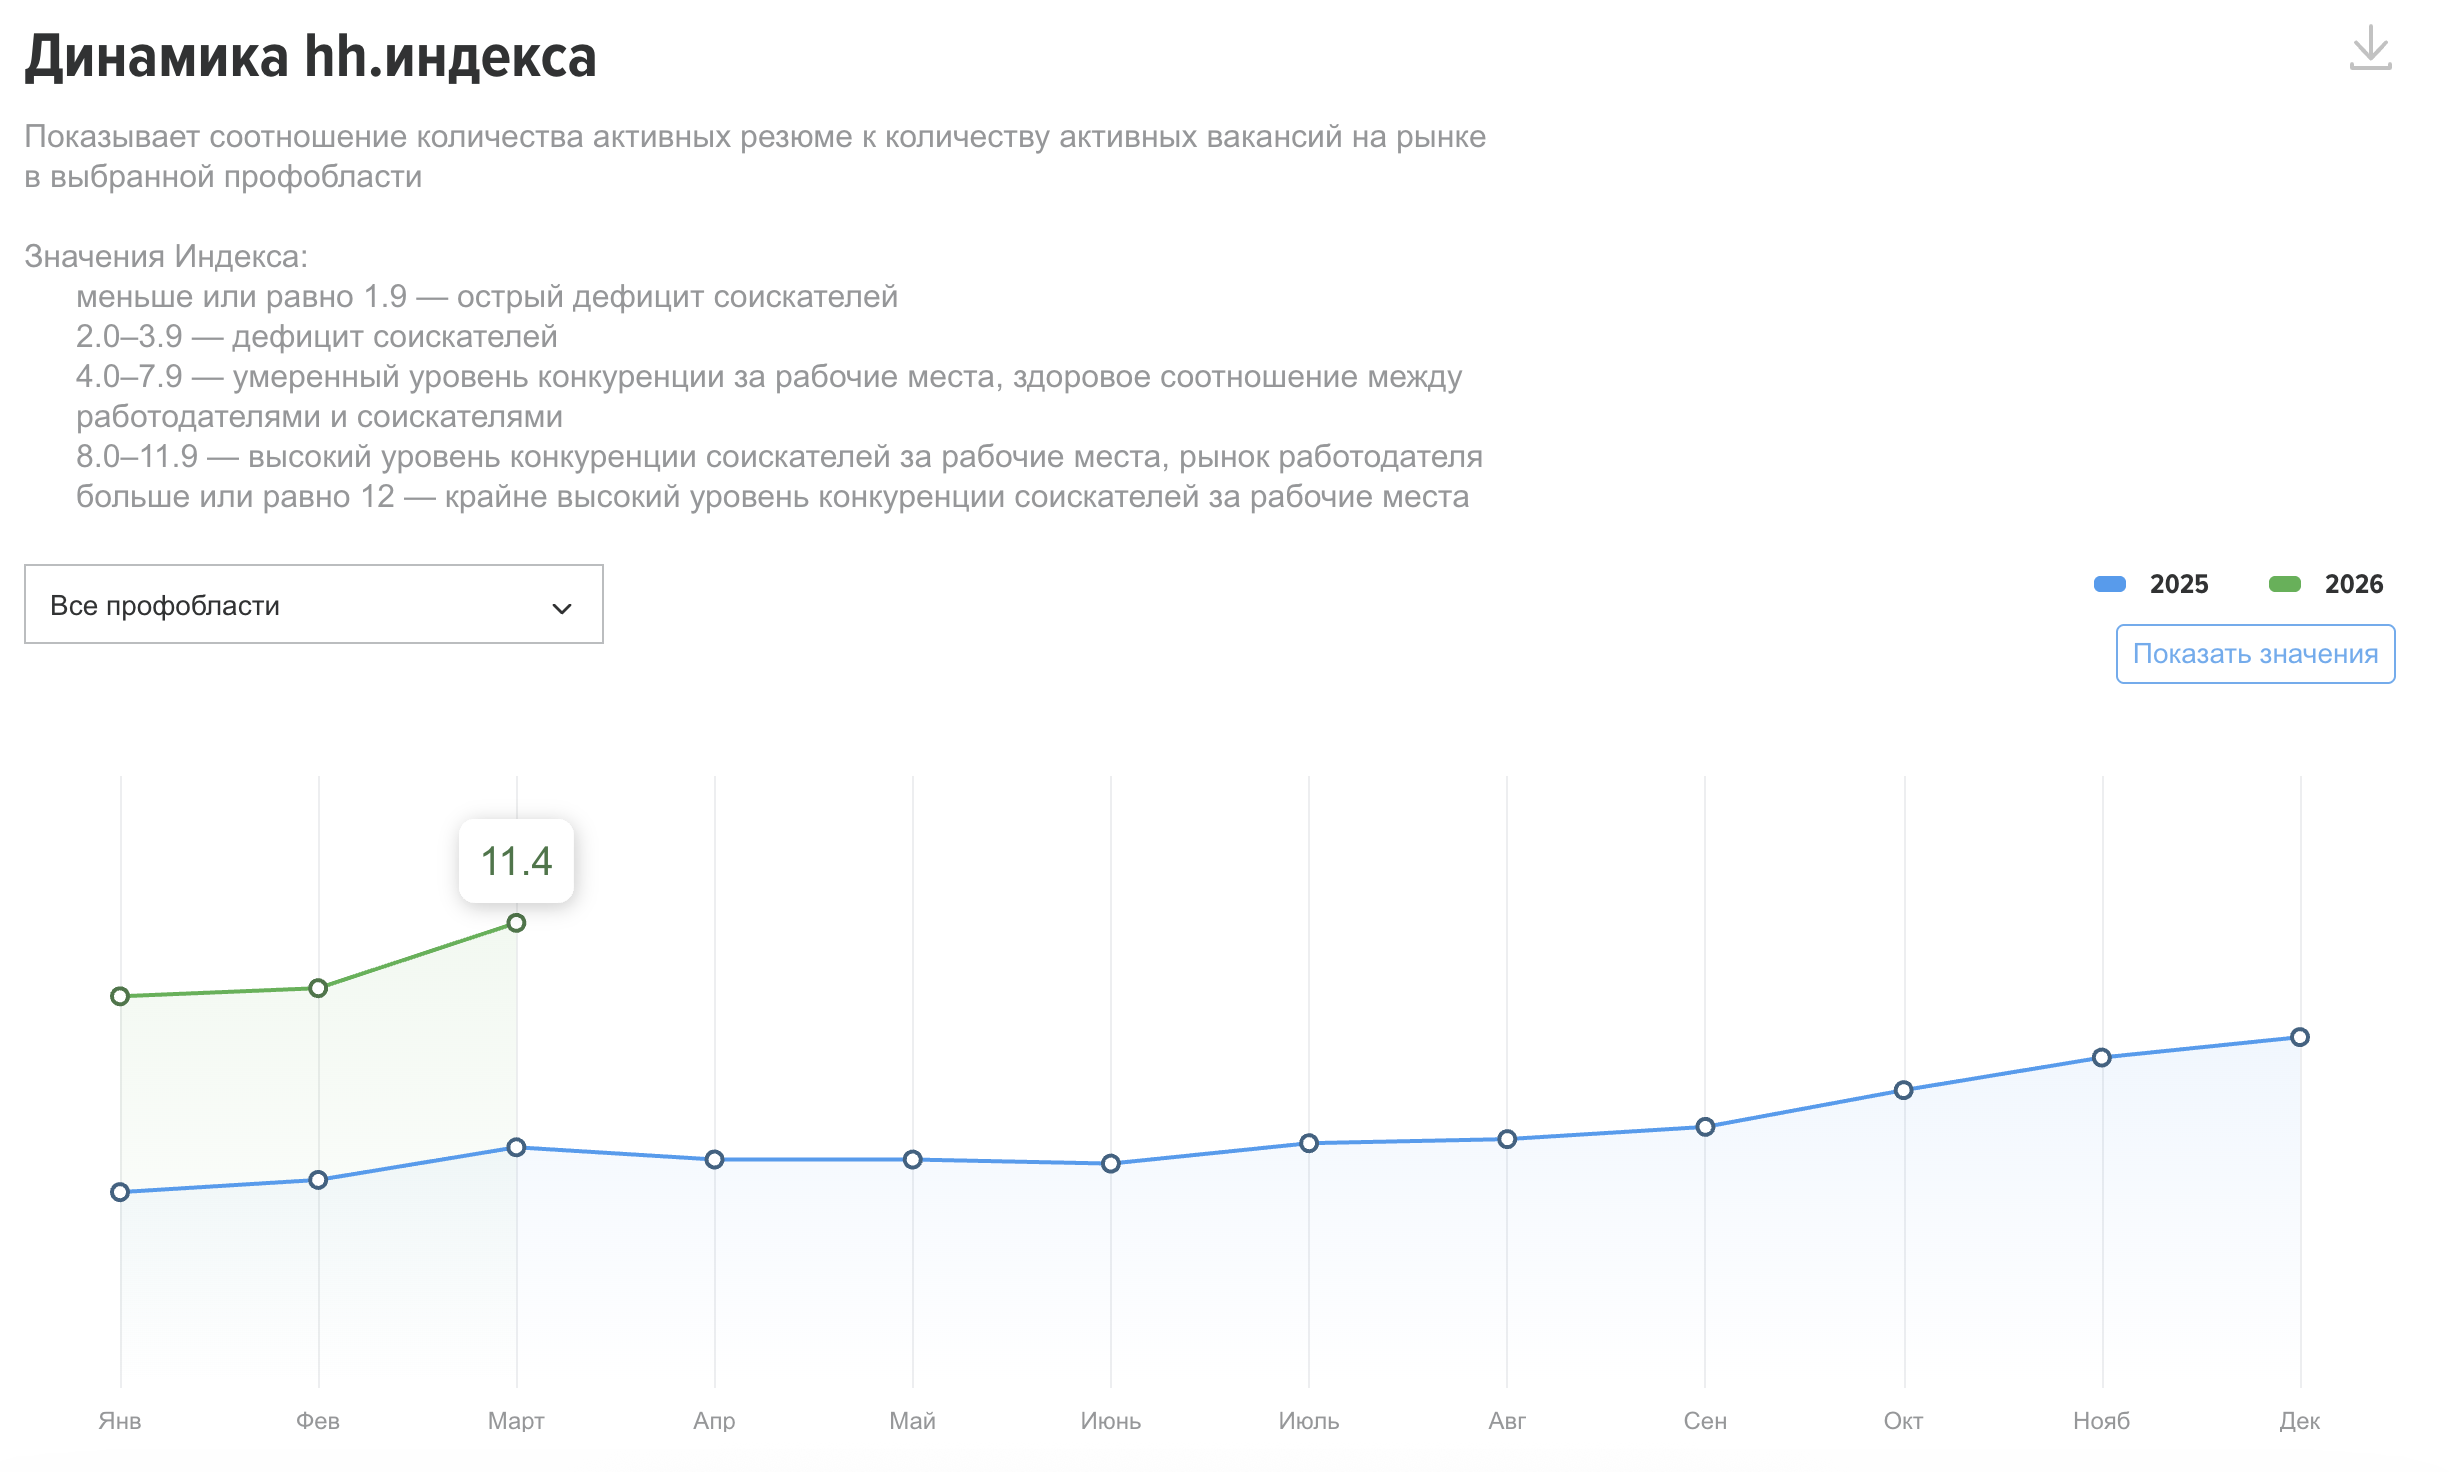The height and width of the screenshot is (1472, 2450).
Task: Click the blue June 2025 data point
Action: (x=1111, y=1163)
